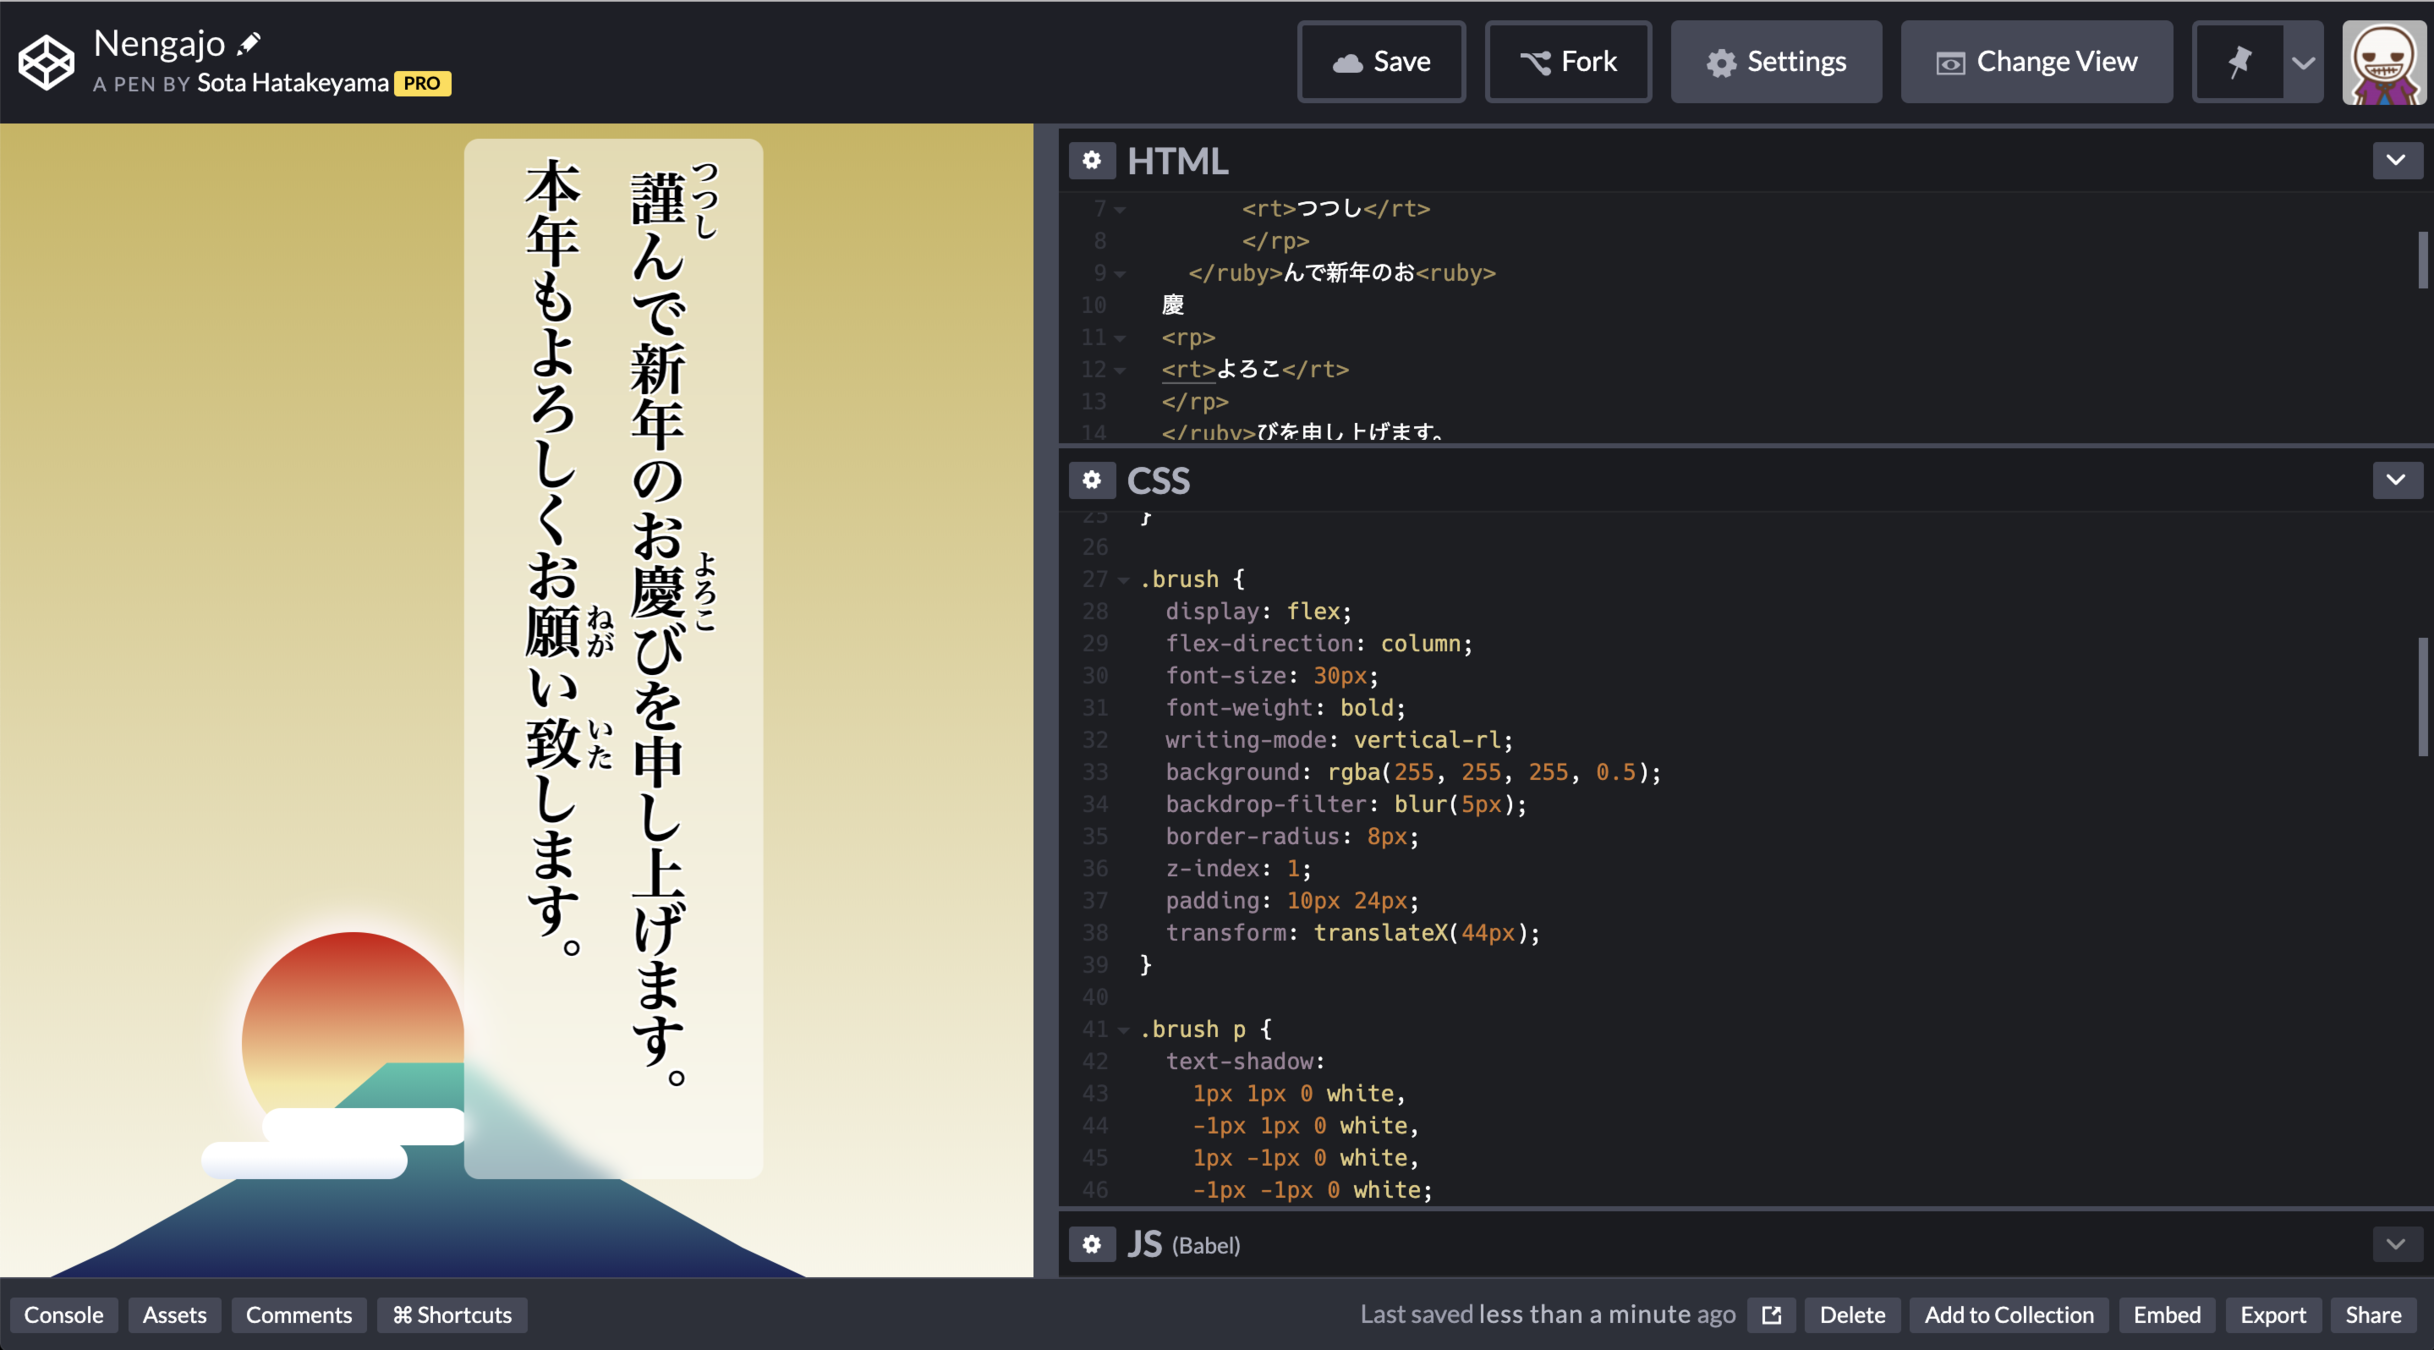Fold the .brush p rule at line 41

(1123, 1030)
